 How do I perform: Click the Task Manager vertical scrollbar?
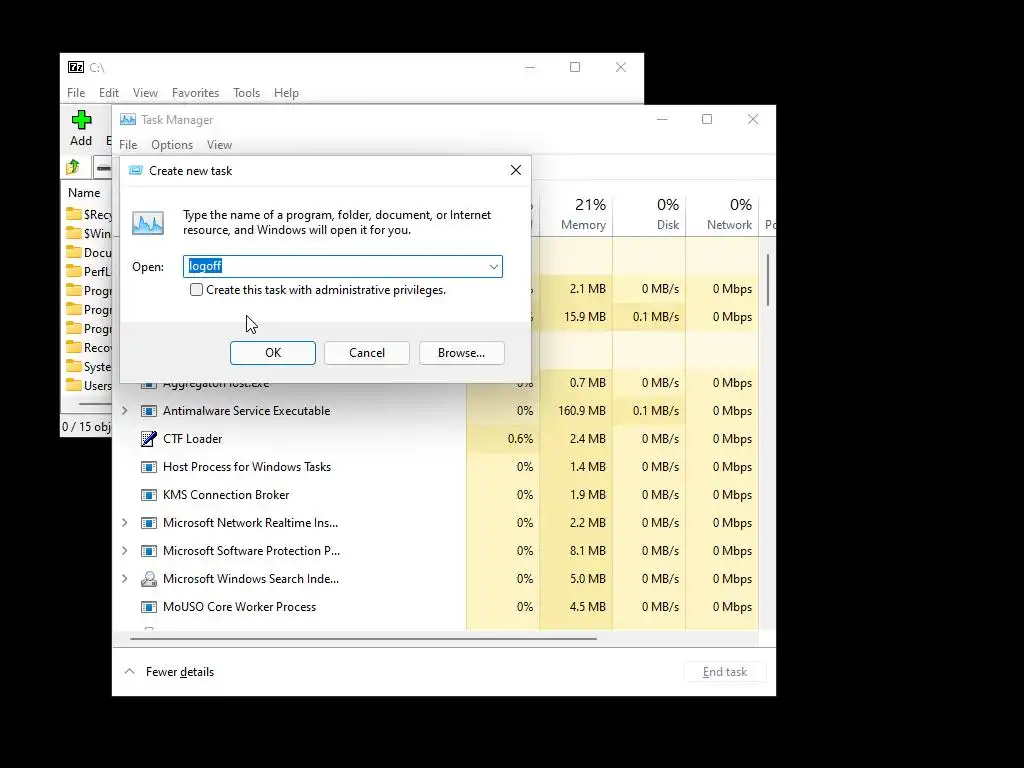tap(768, 280)
